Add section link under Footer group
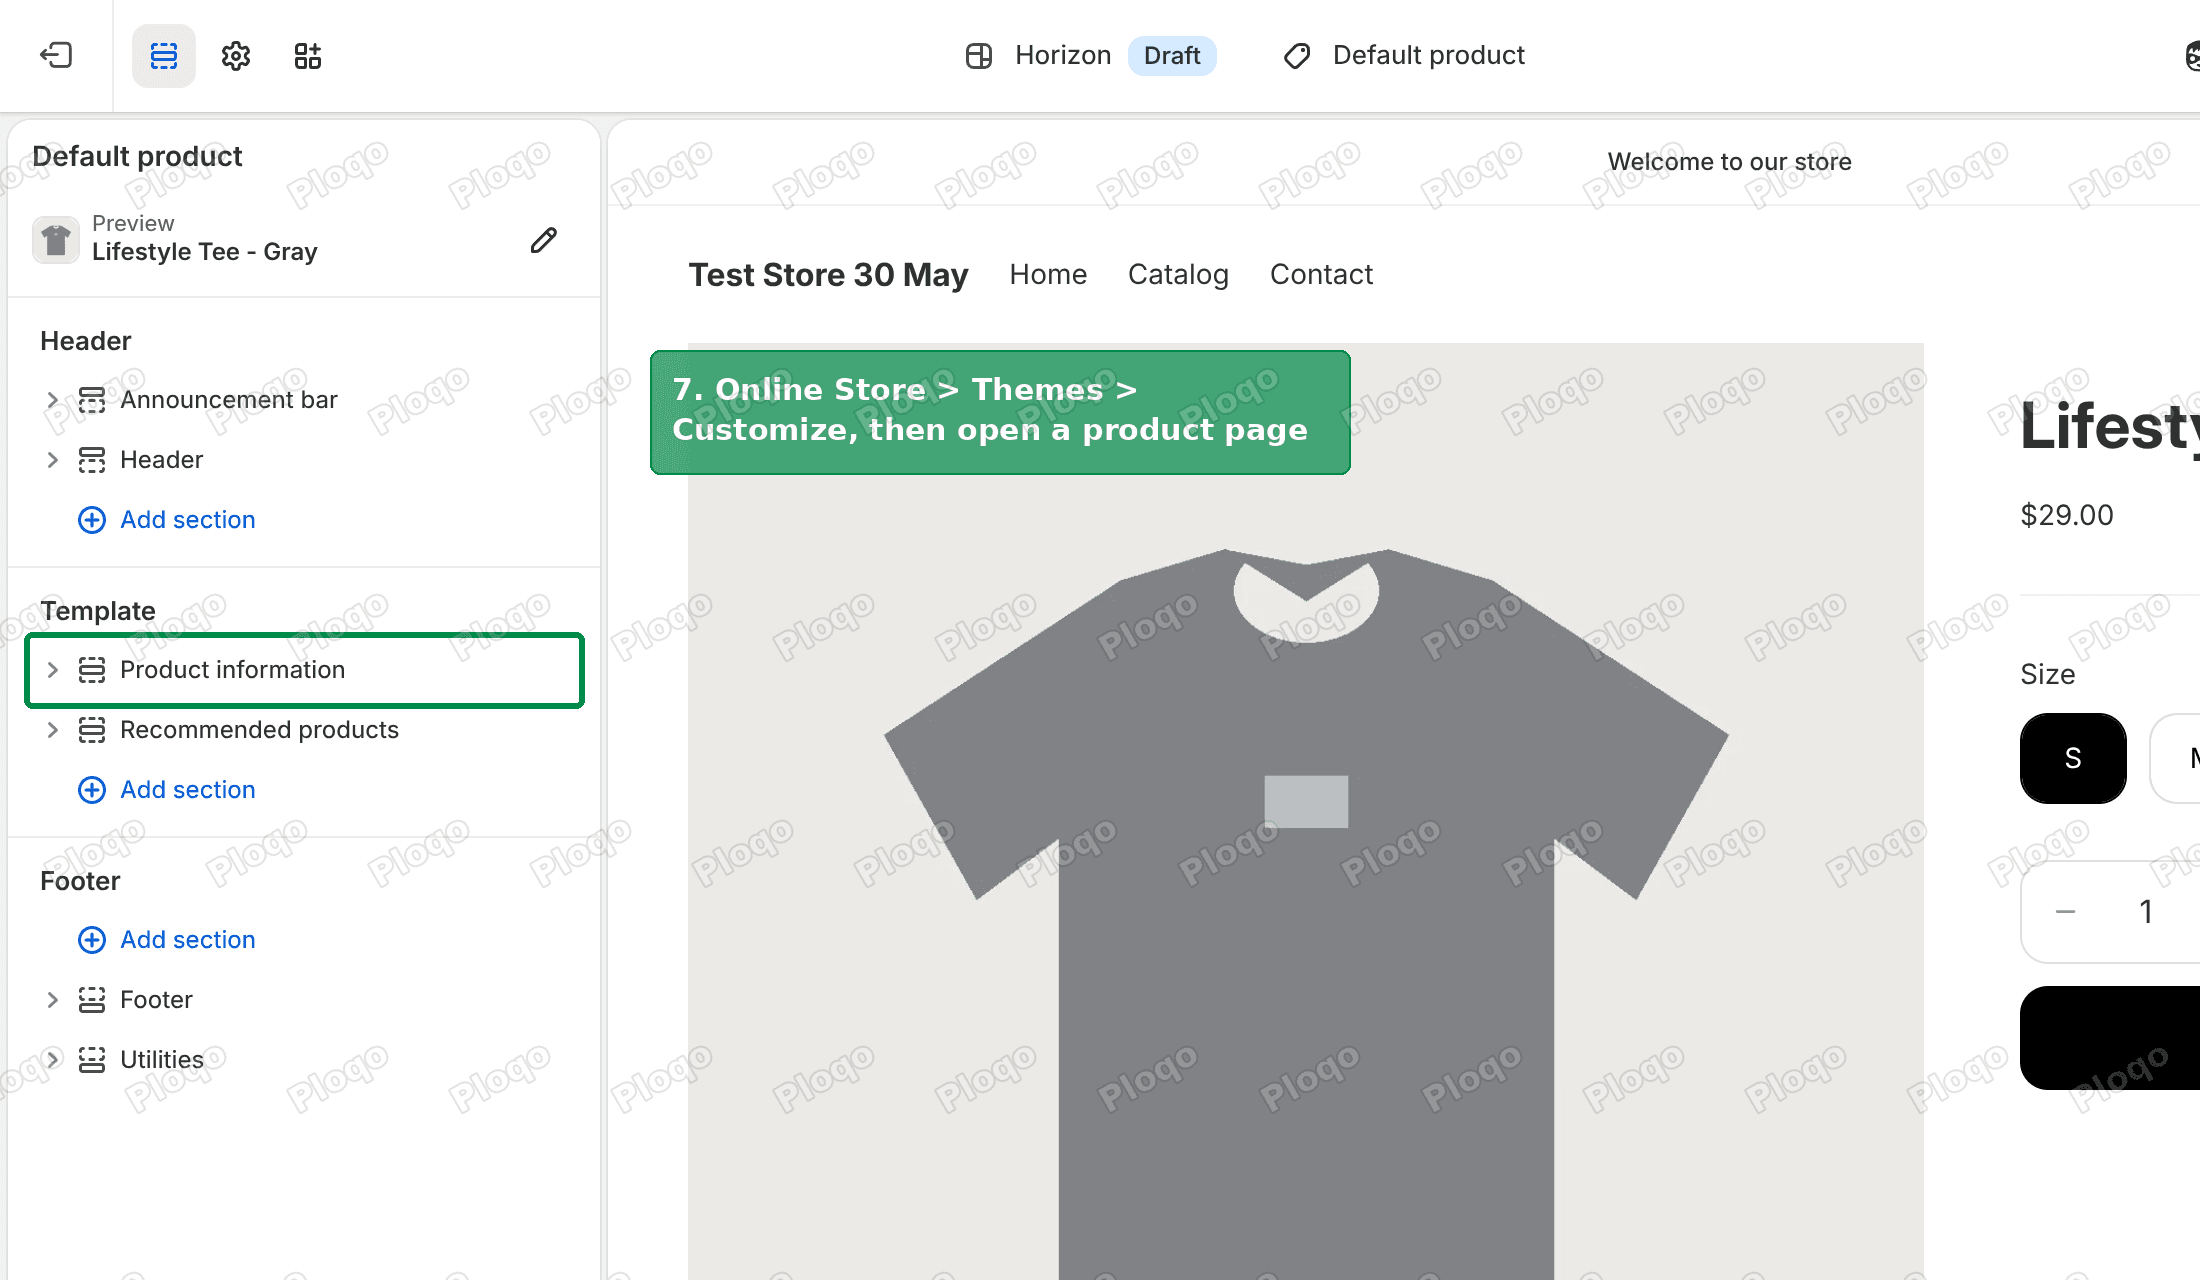 click(x=188, y=940)
